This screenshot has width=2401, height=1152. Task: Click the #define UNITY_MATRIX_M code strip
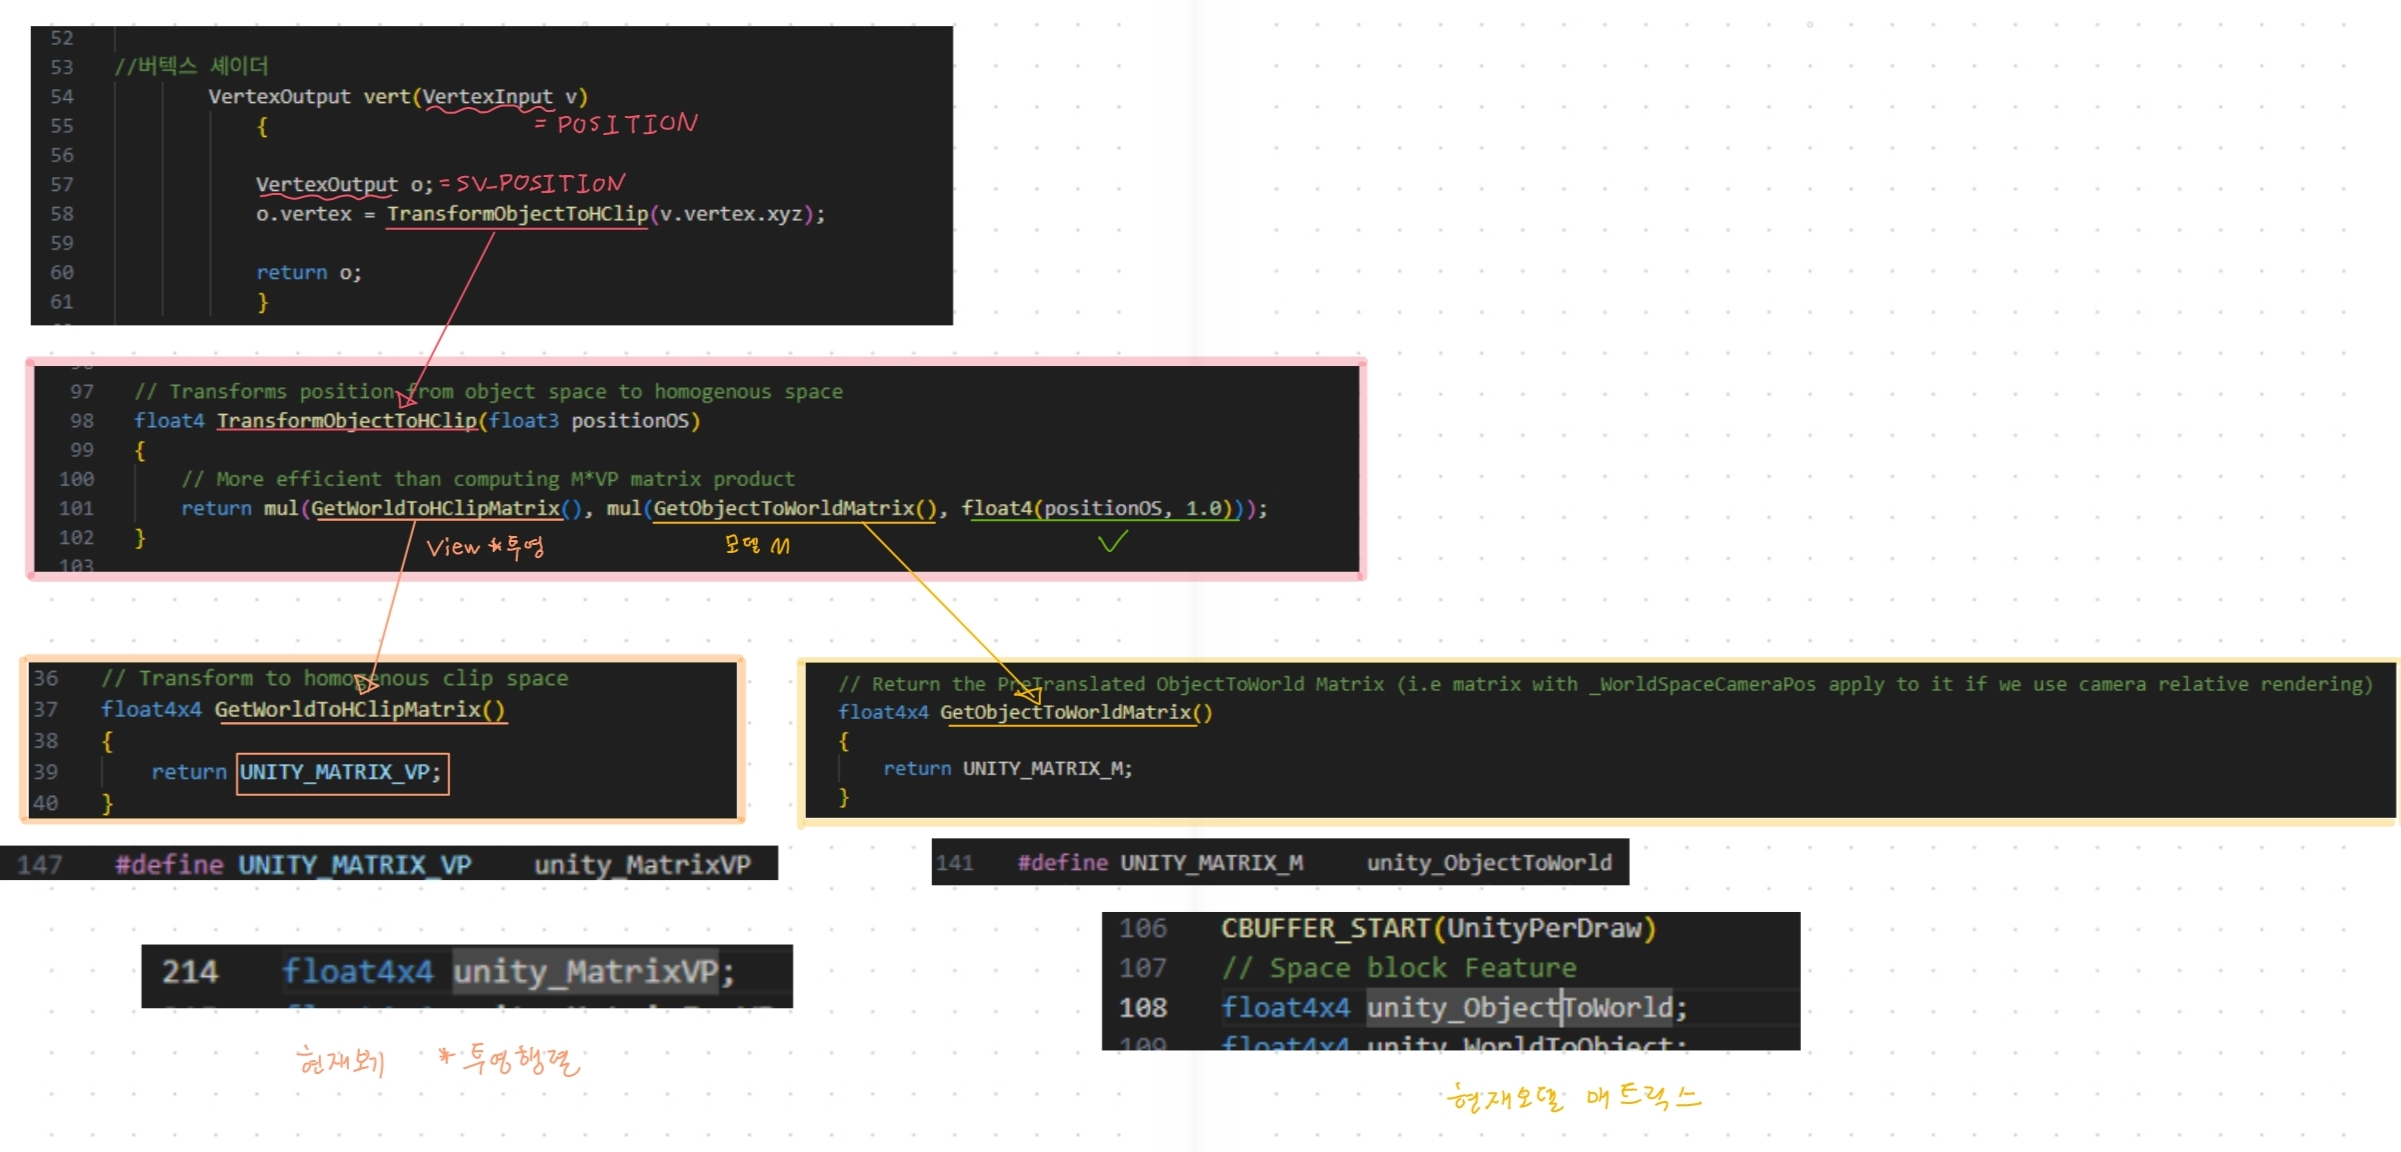click(1280, 862)
